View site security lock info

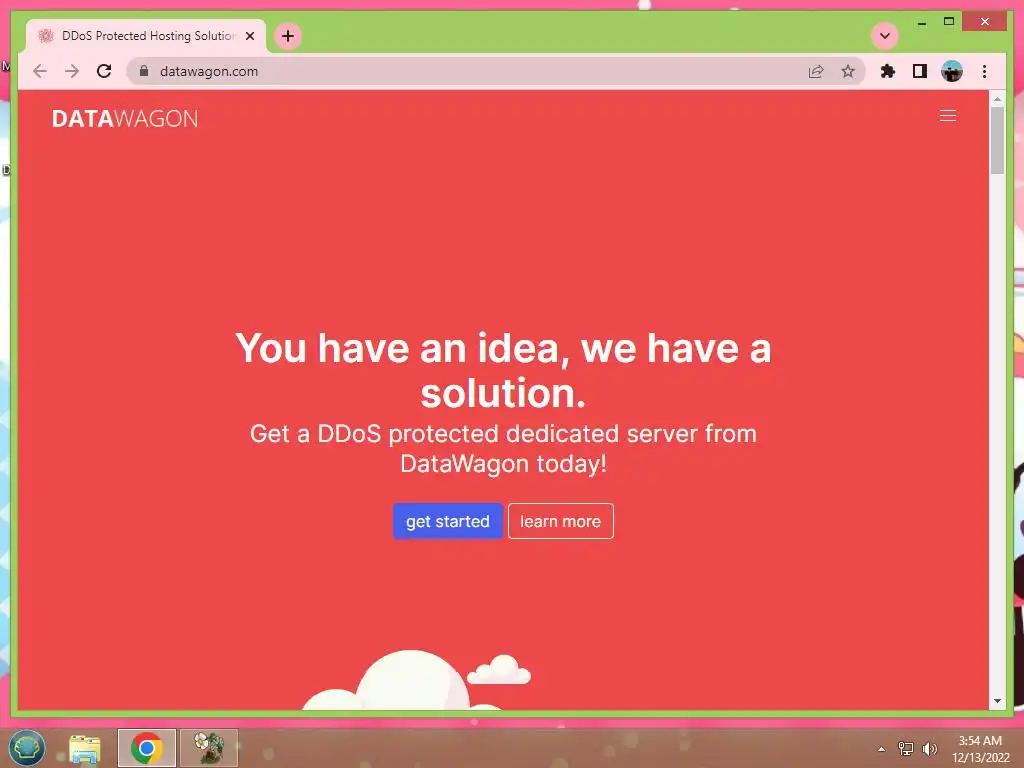coord(144,71)
